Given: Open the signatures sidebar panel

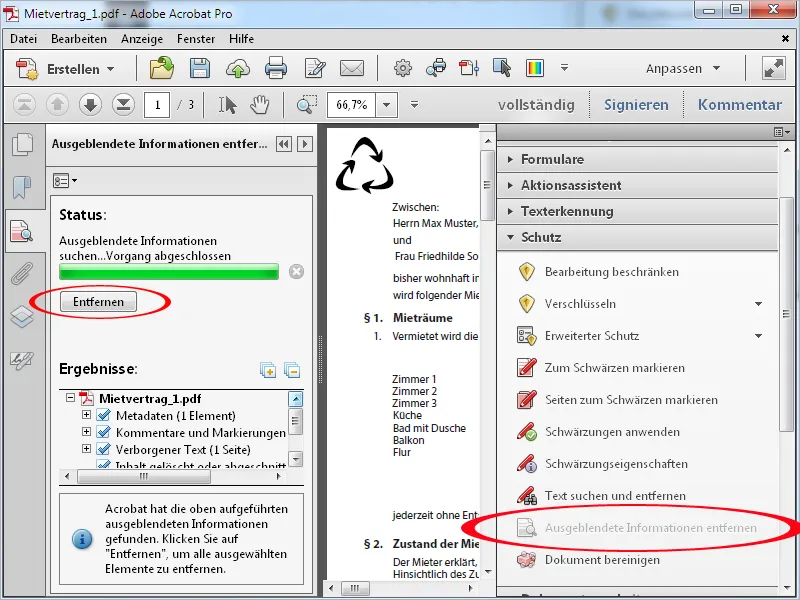Looking at the screenshot, I should 22,360.
